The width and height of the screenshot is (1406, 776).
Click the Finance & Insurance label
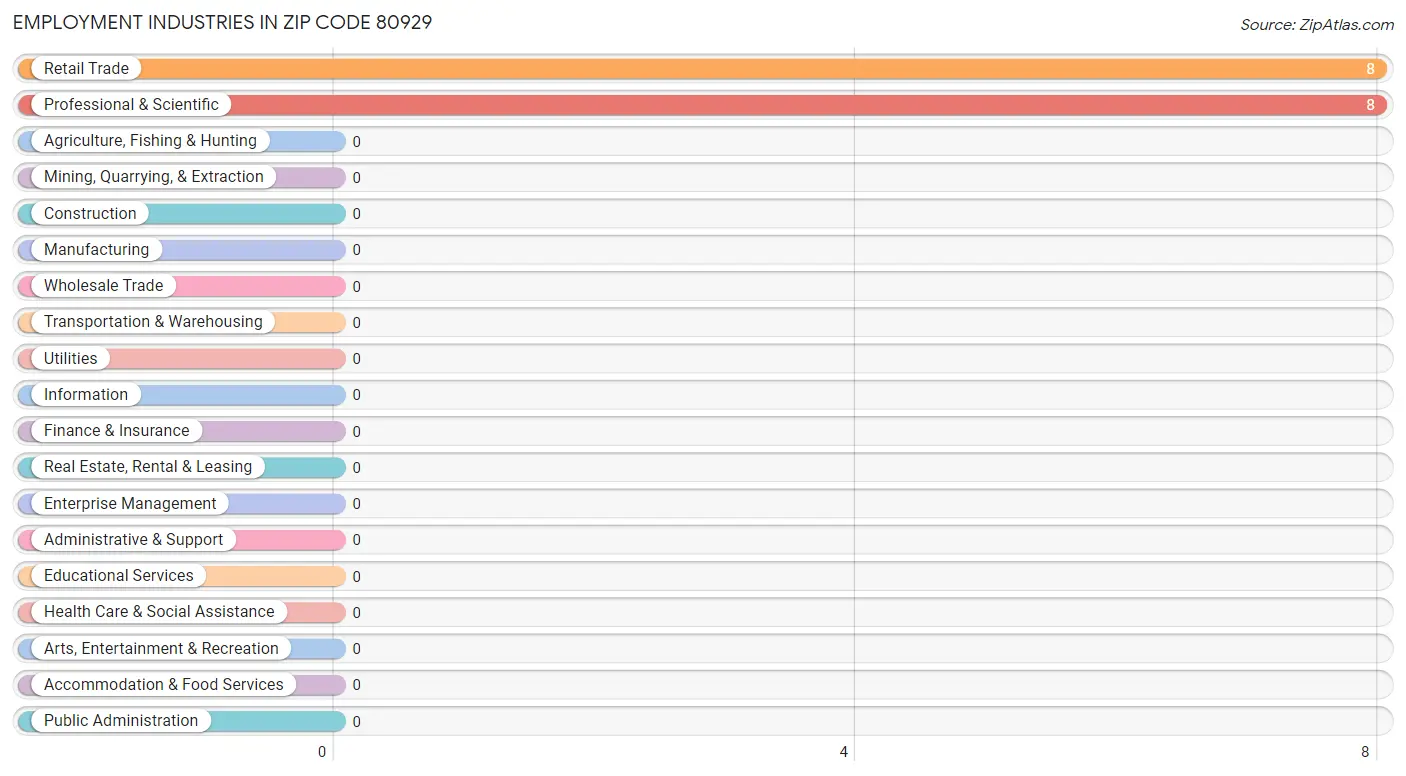[x=116, y=430]
